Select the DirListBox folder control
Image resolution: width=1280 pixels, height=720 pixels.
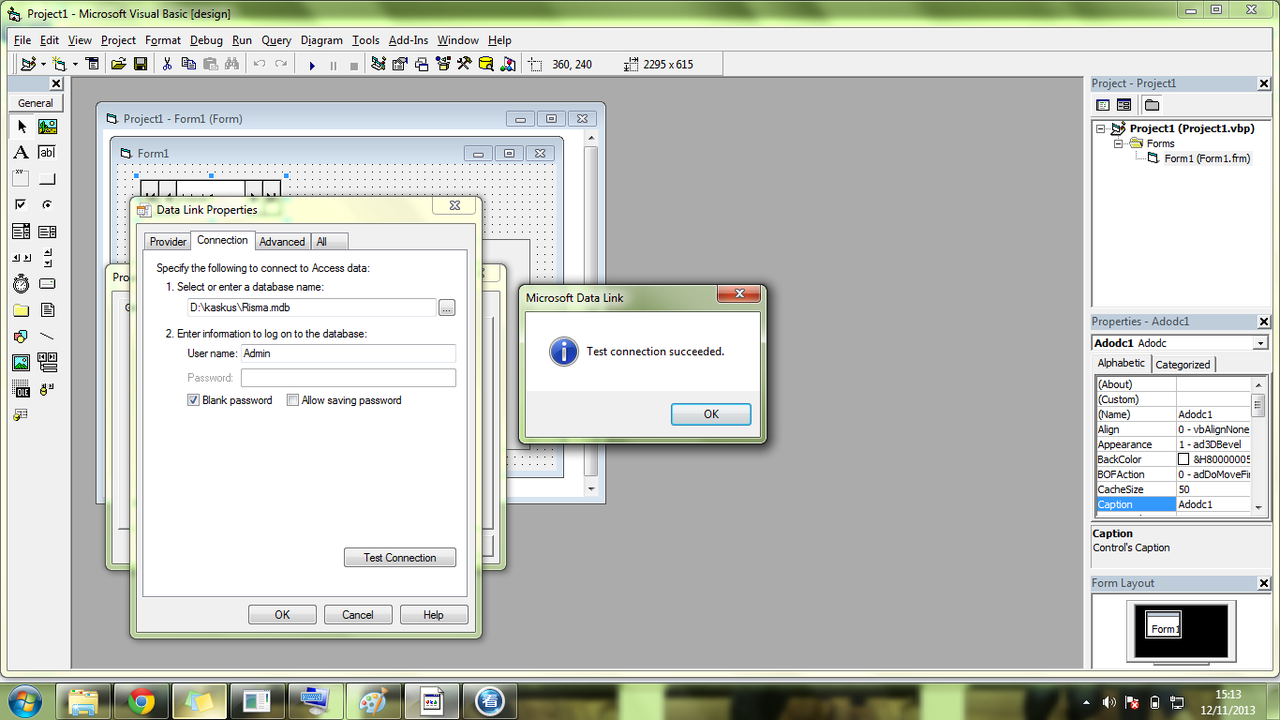(x=21, y=310)
